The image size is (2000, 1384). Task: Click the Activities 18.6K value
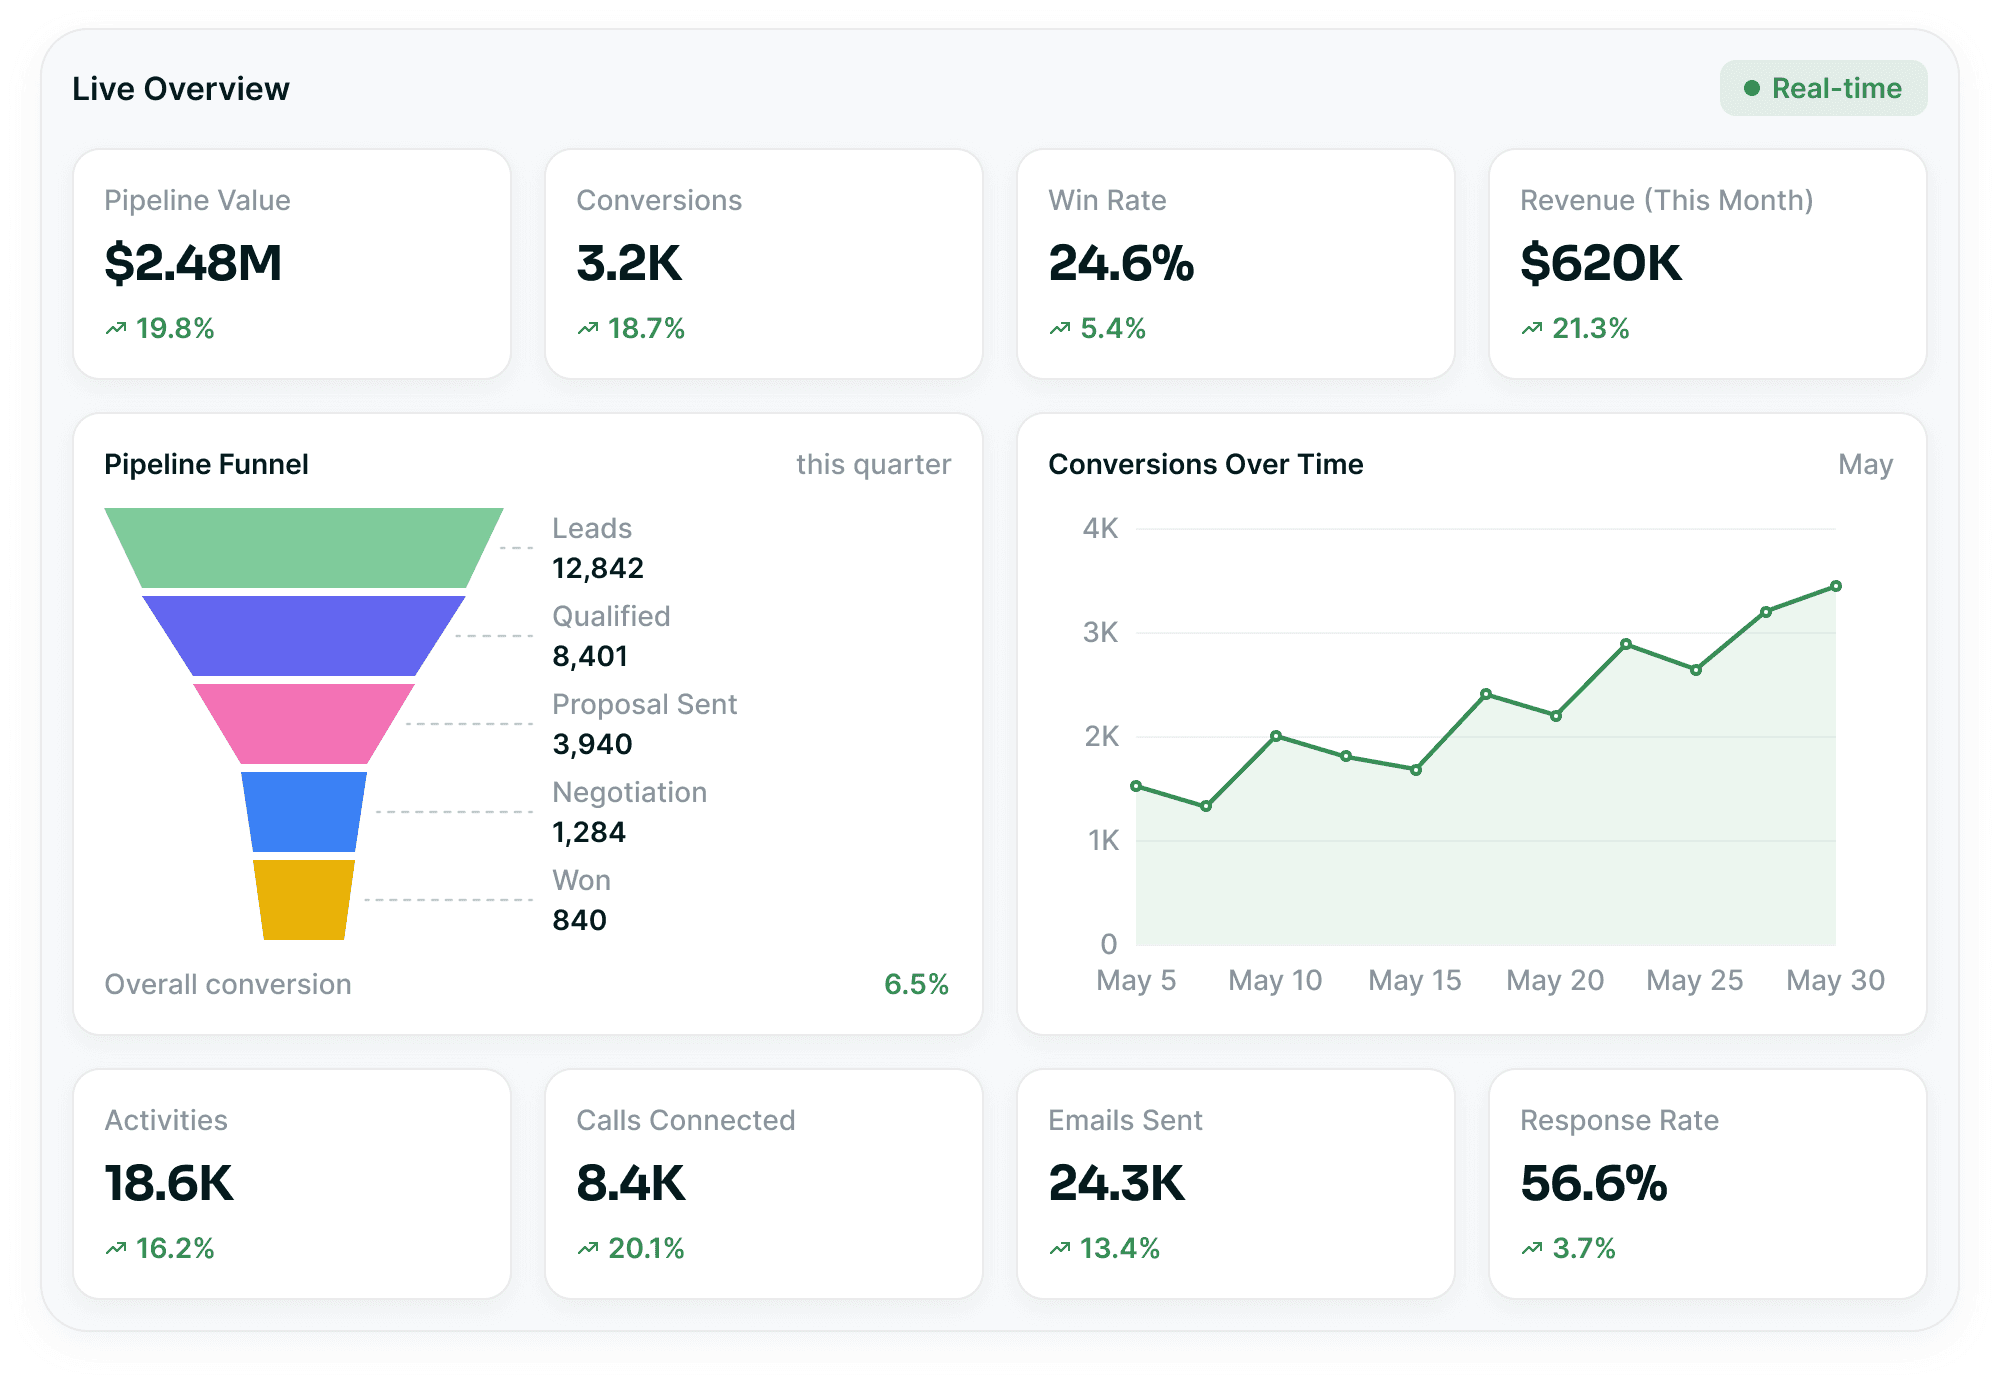[x=169, y=1183]
